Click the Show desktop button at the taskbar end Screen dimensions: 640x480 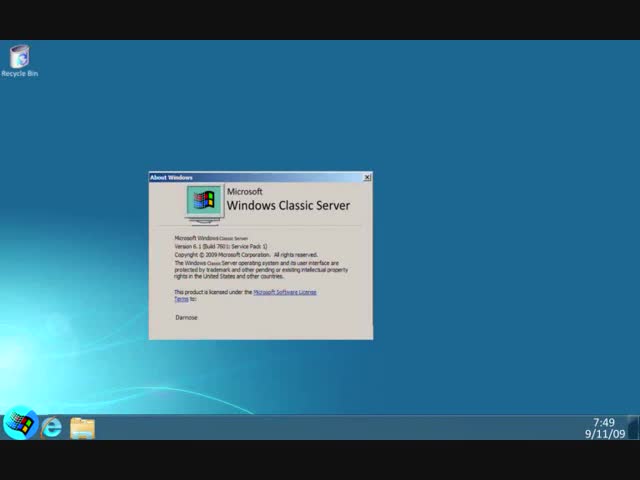(633, 427)
